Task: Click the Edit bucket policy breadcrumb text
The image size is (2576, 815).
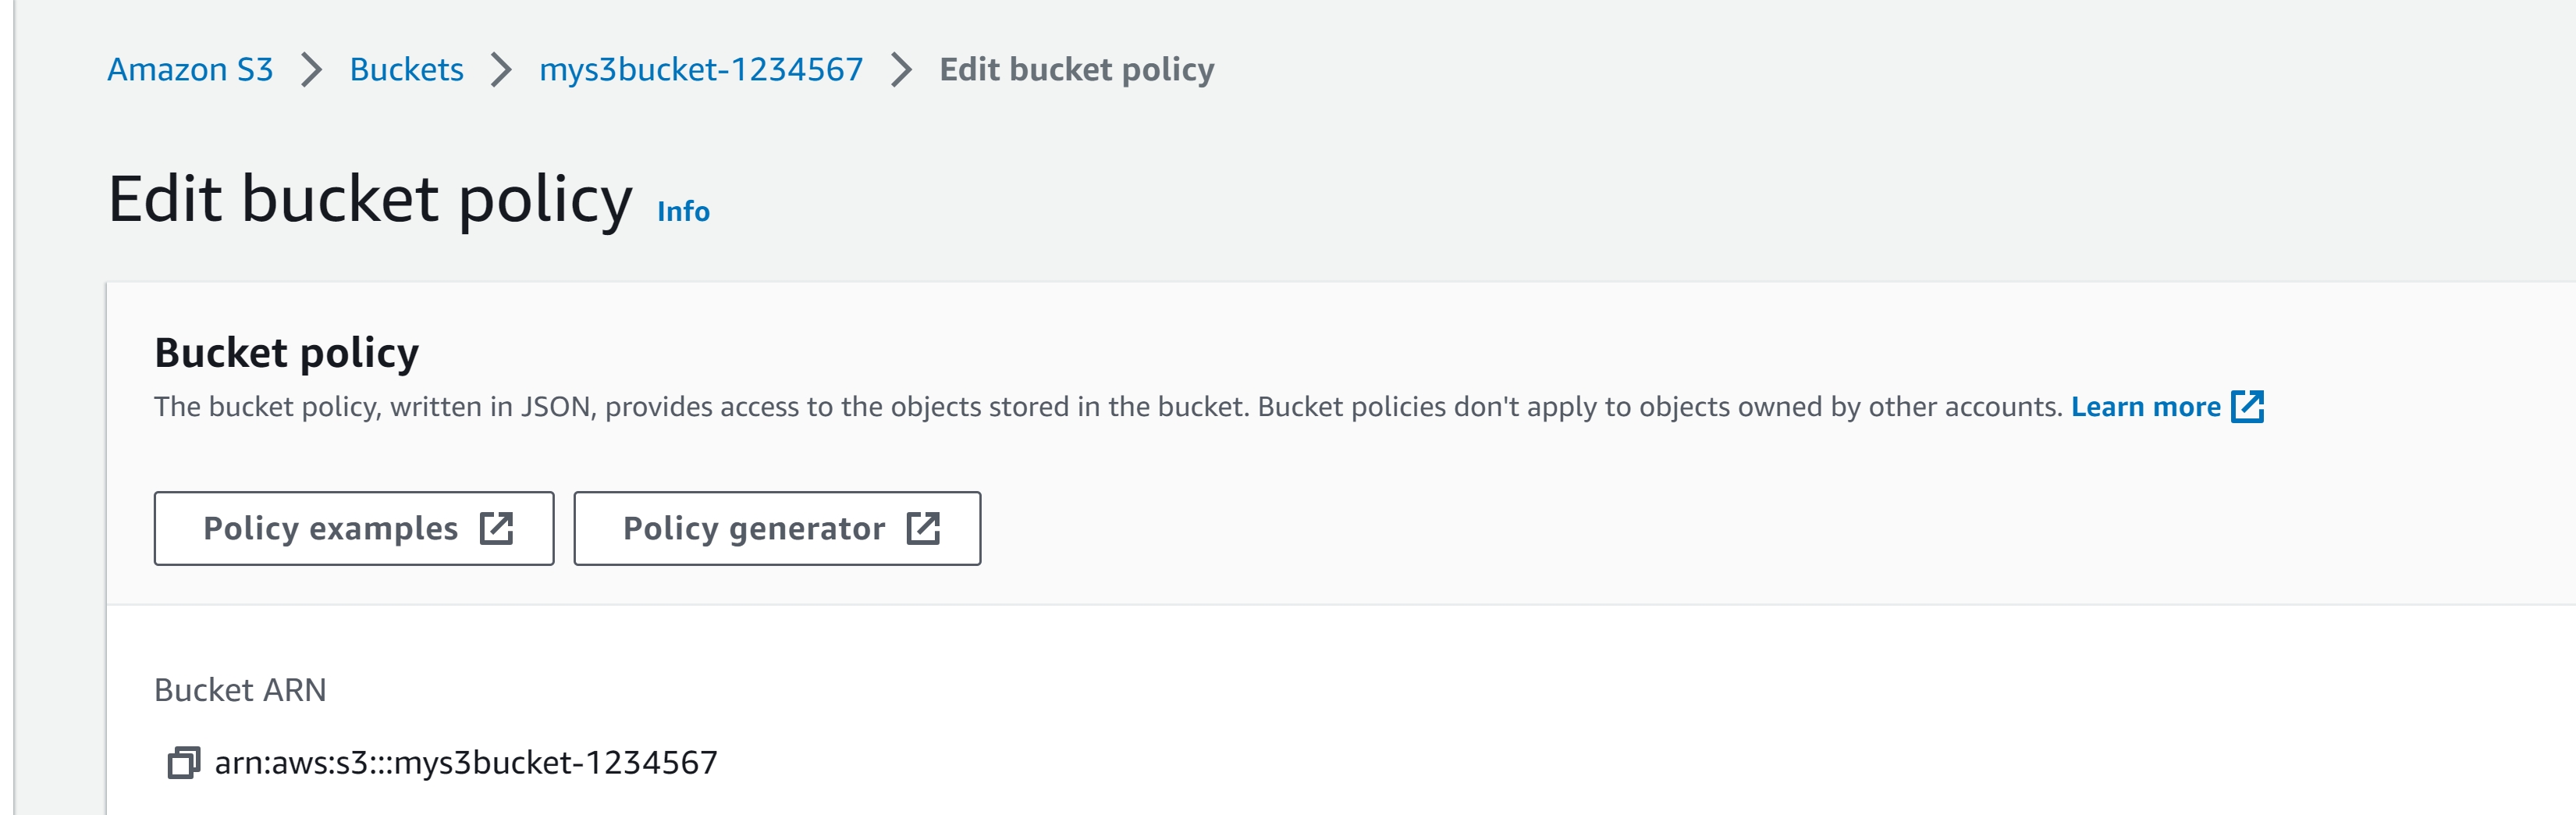Action: coord(1077,70)
